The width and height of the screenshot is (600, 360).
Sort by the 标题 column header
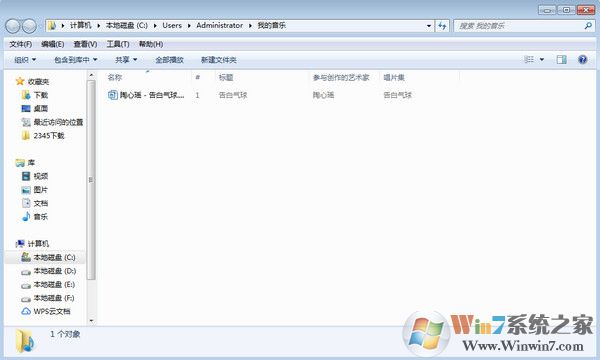(226, 78)
